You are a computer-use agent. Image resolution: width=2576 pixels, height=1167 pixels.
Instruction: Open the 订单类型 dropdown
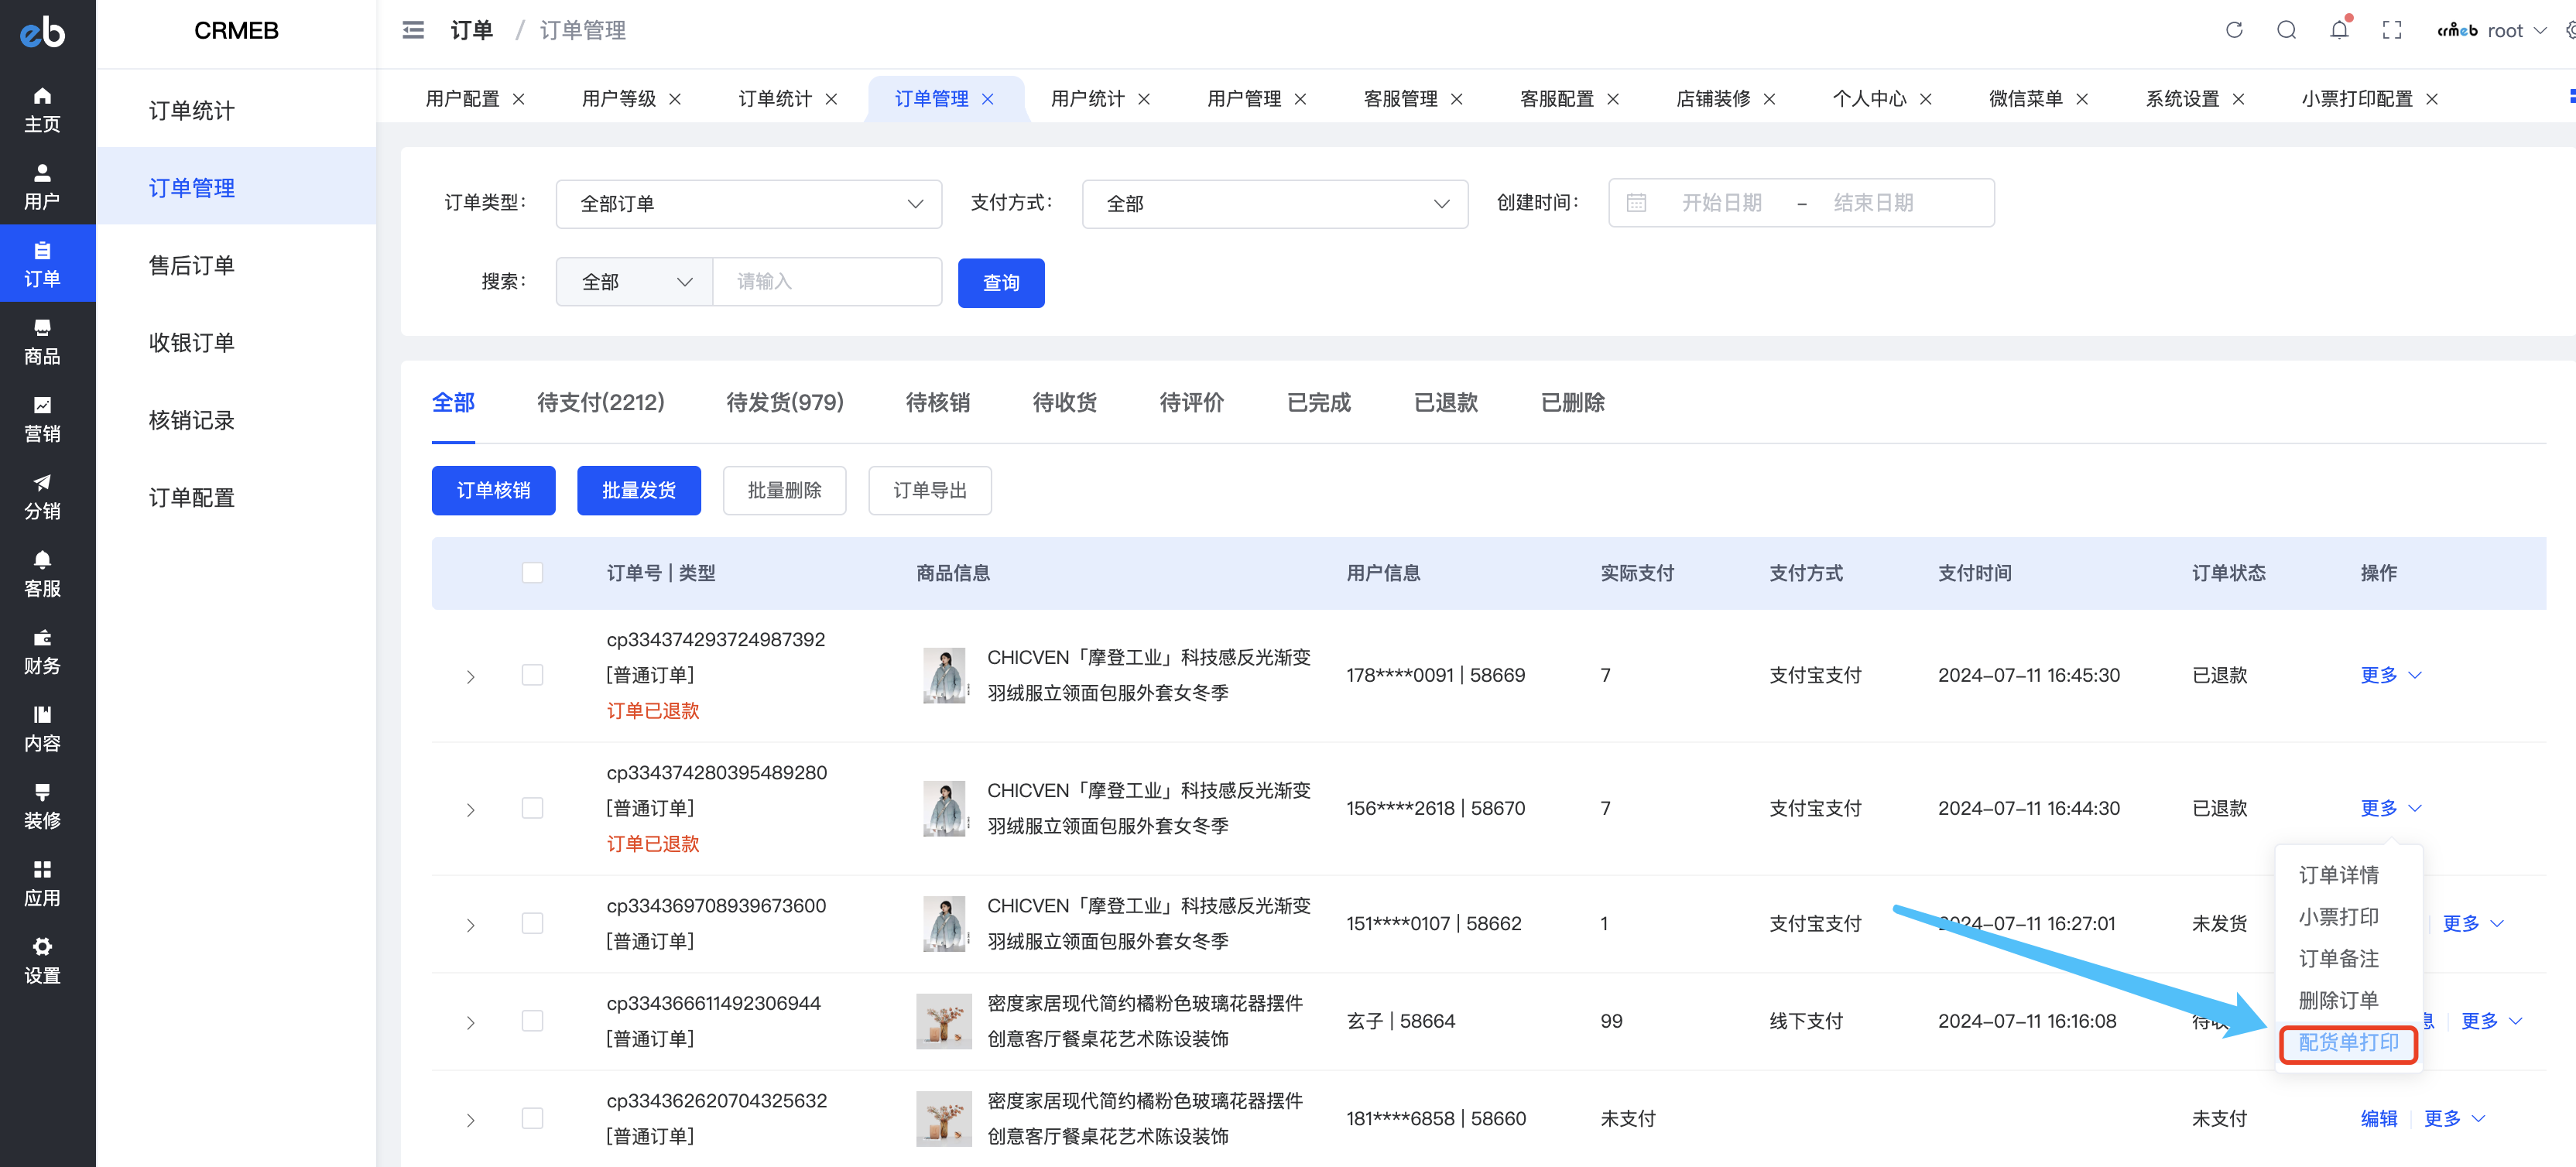[x=749, y=204]
